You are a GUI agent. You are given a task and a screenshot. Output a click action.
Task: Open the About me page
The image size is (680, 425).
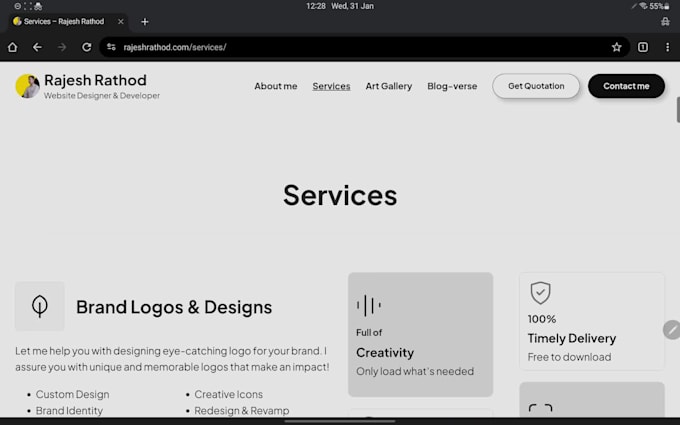point(276,86)
